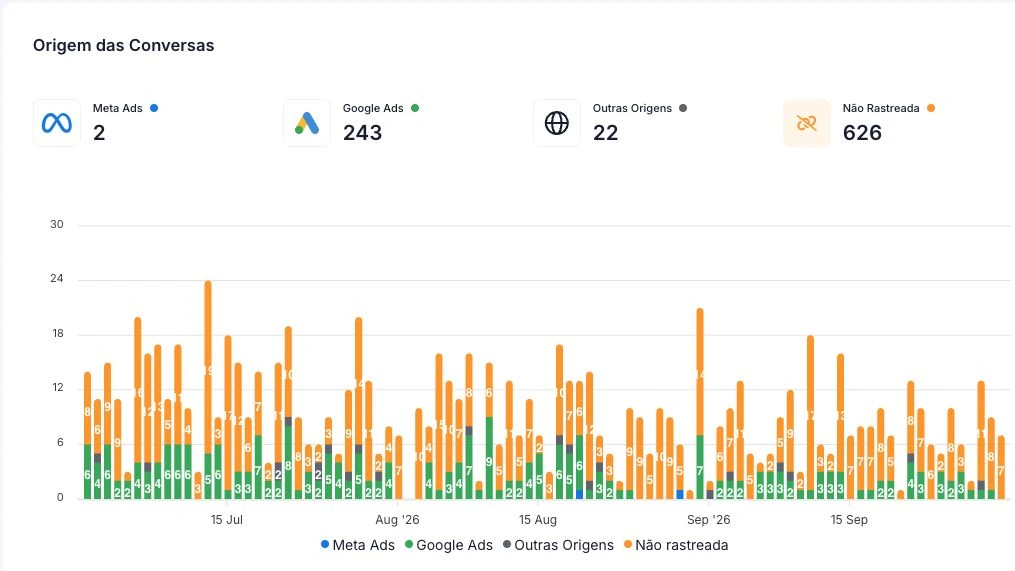The width and height of the screenshot is (1015, 571).
Task: Click the Meta Ads count value 2
Action: 99,133
